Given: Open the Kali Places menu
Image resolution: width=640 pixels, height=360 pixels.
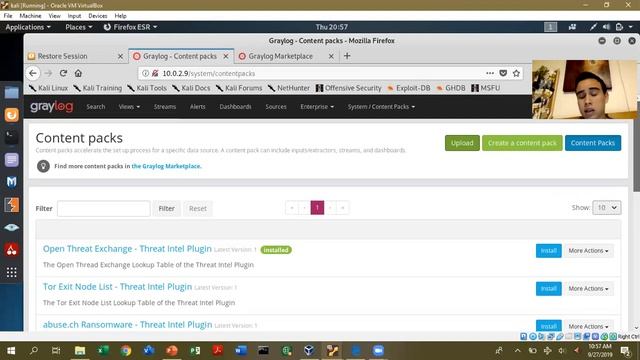Looking at the screenshot, I should 78,27.
